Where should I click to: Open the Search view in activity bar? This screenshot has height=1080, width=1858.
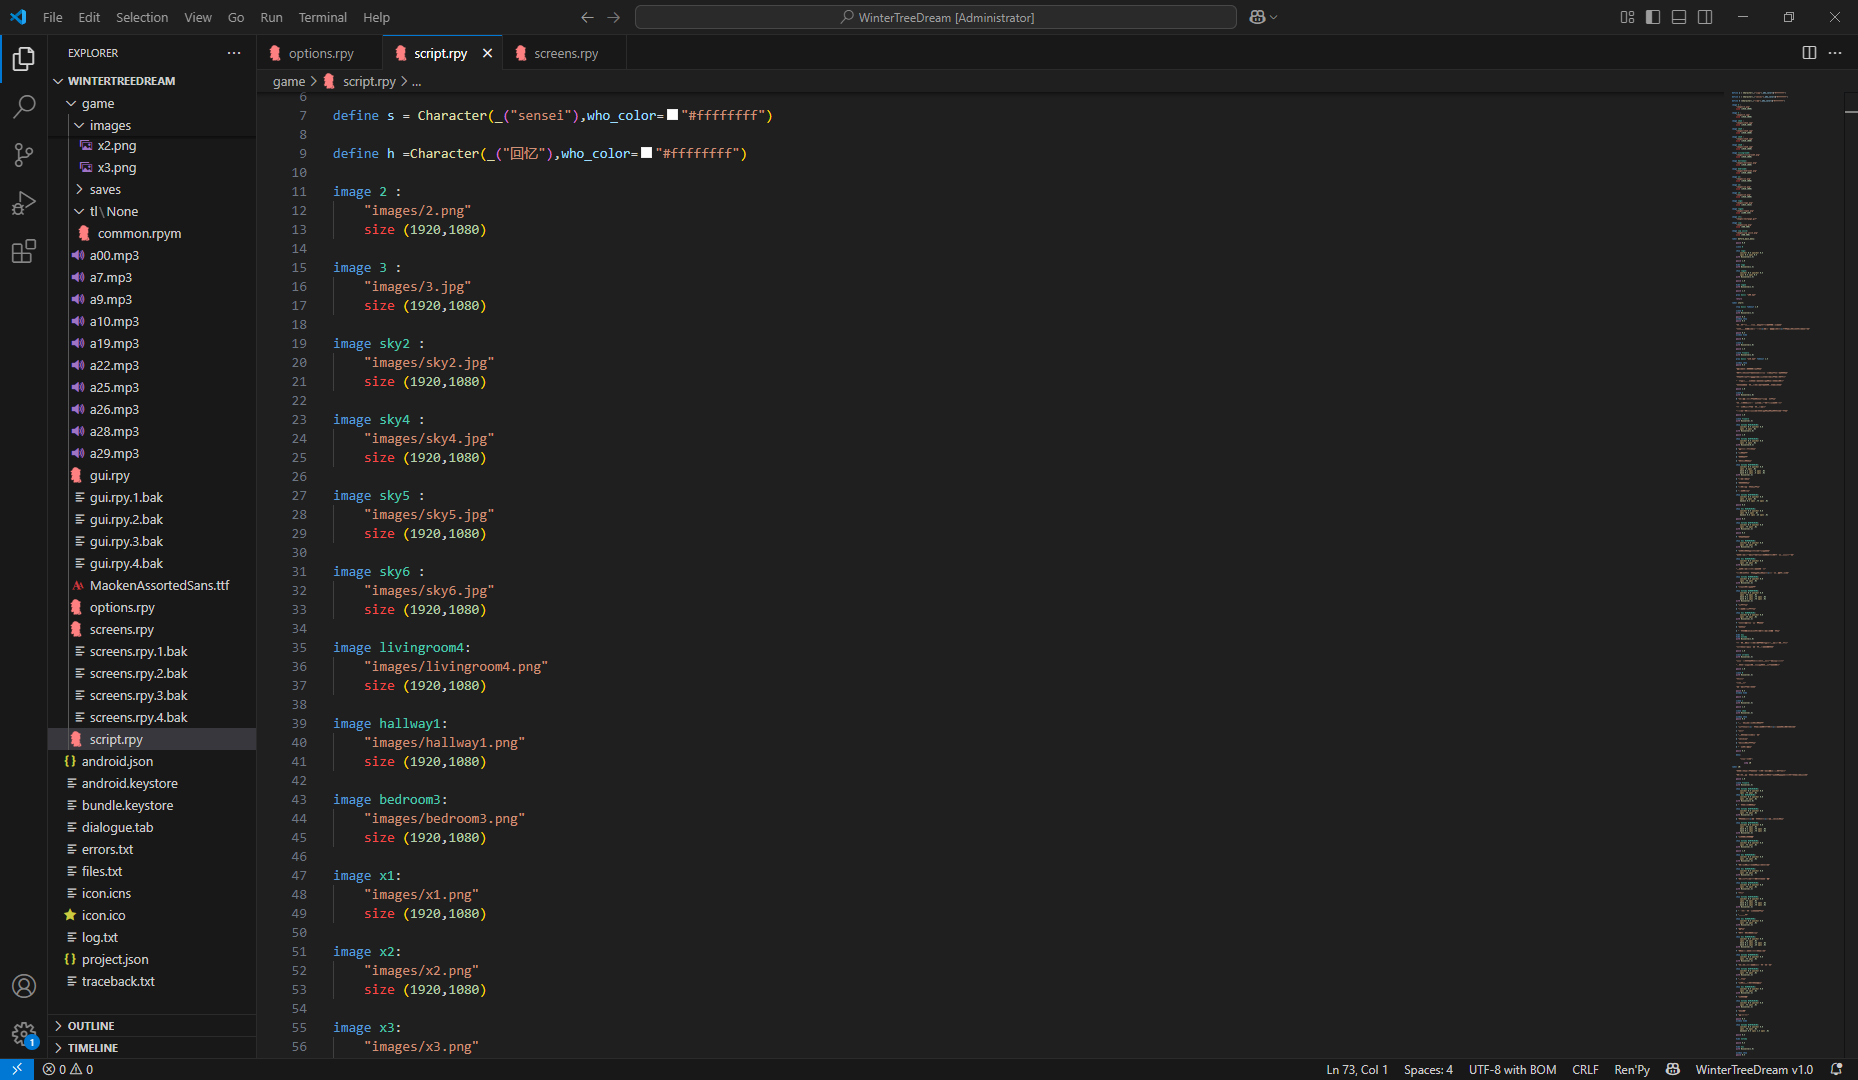(x=24, y=106)
